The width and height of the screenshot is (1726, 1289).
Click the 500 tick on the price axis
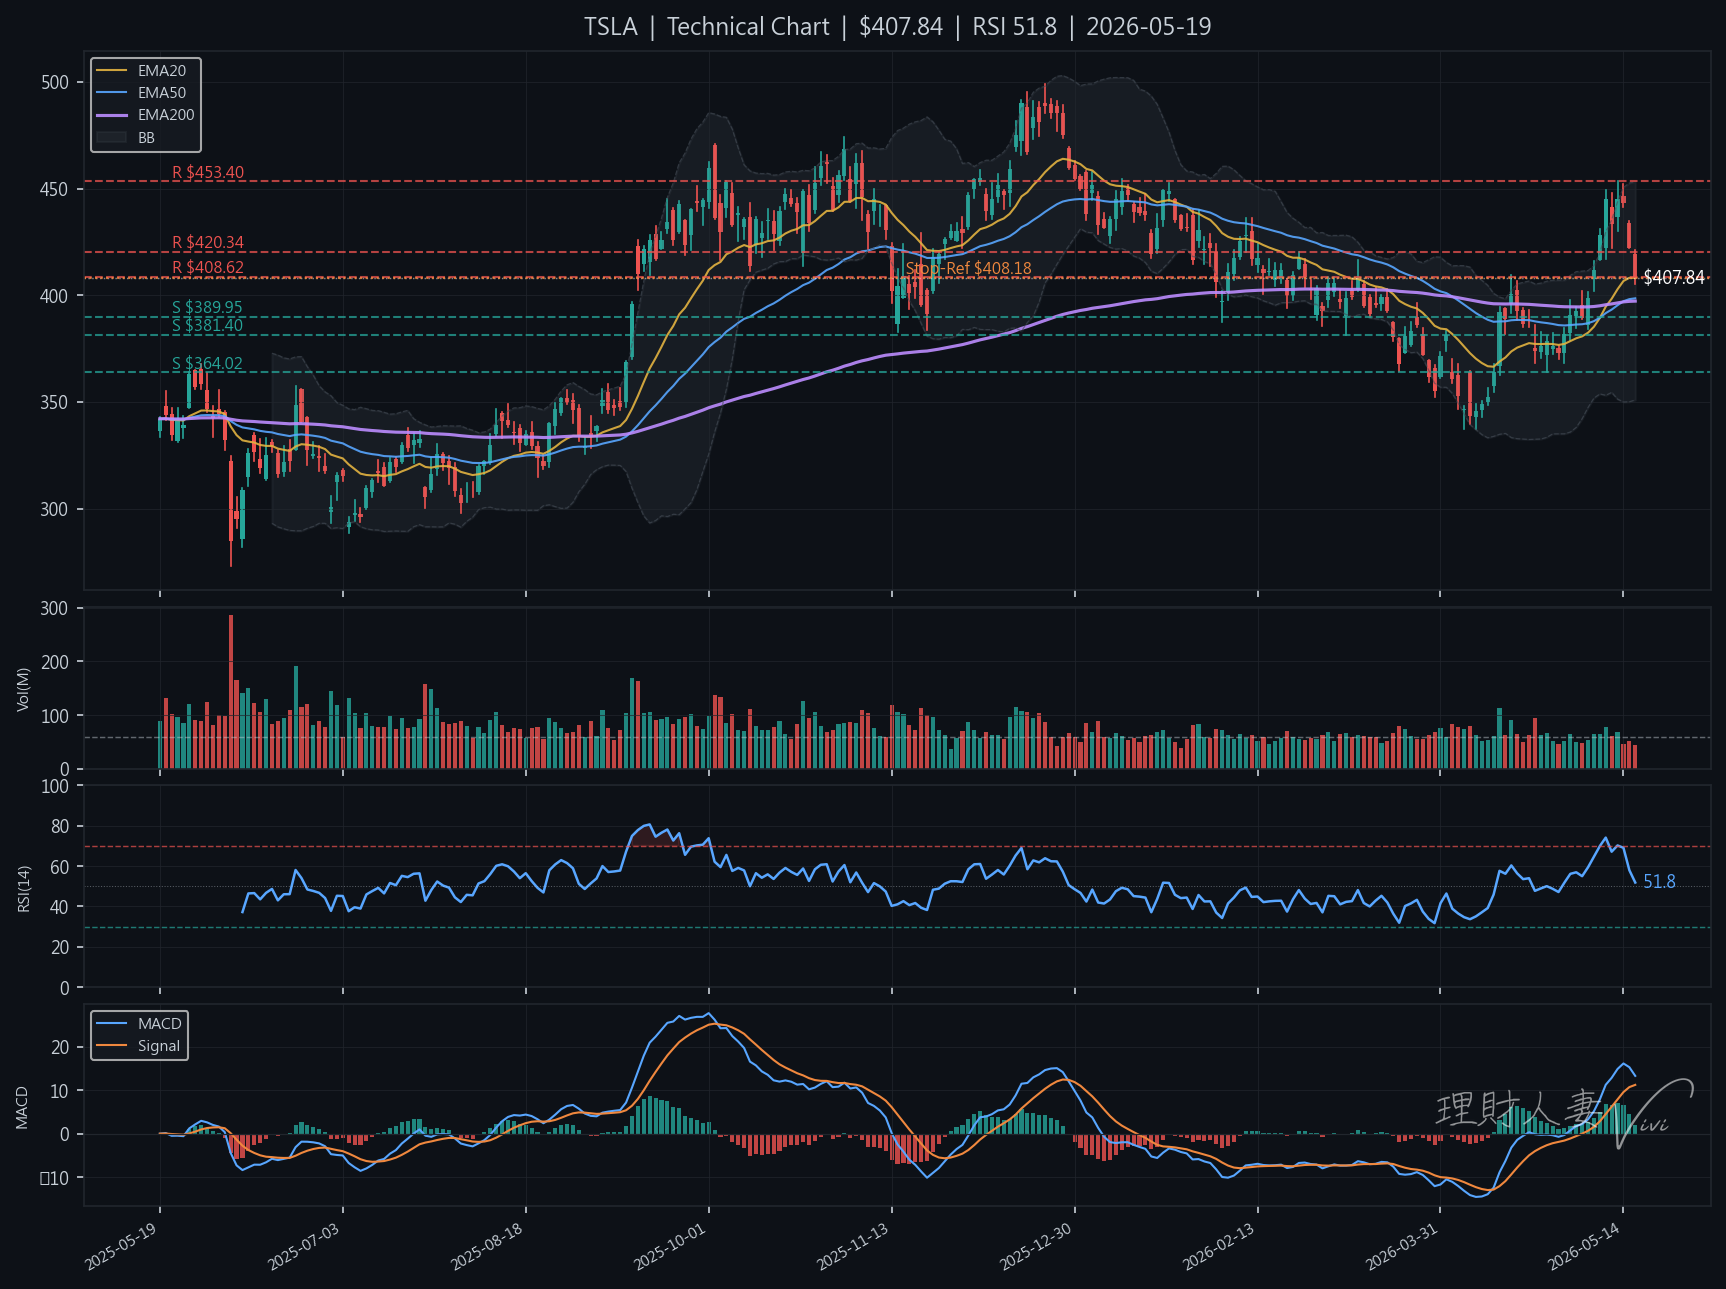coord(55,83)
